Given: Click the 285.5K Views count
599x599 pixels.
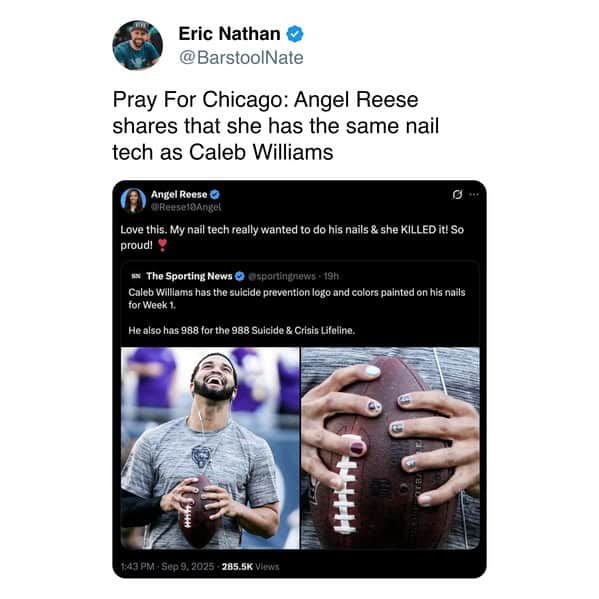Looking at the screenshot, I should click(x=250, y=566).
